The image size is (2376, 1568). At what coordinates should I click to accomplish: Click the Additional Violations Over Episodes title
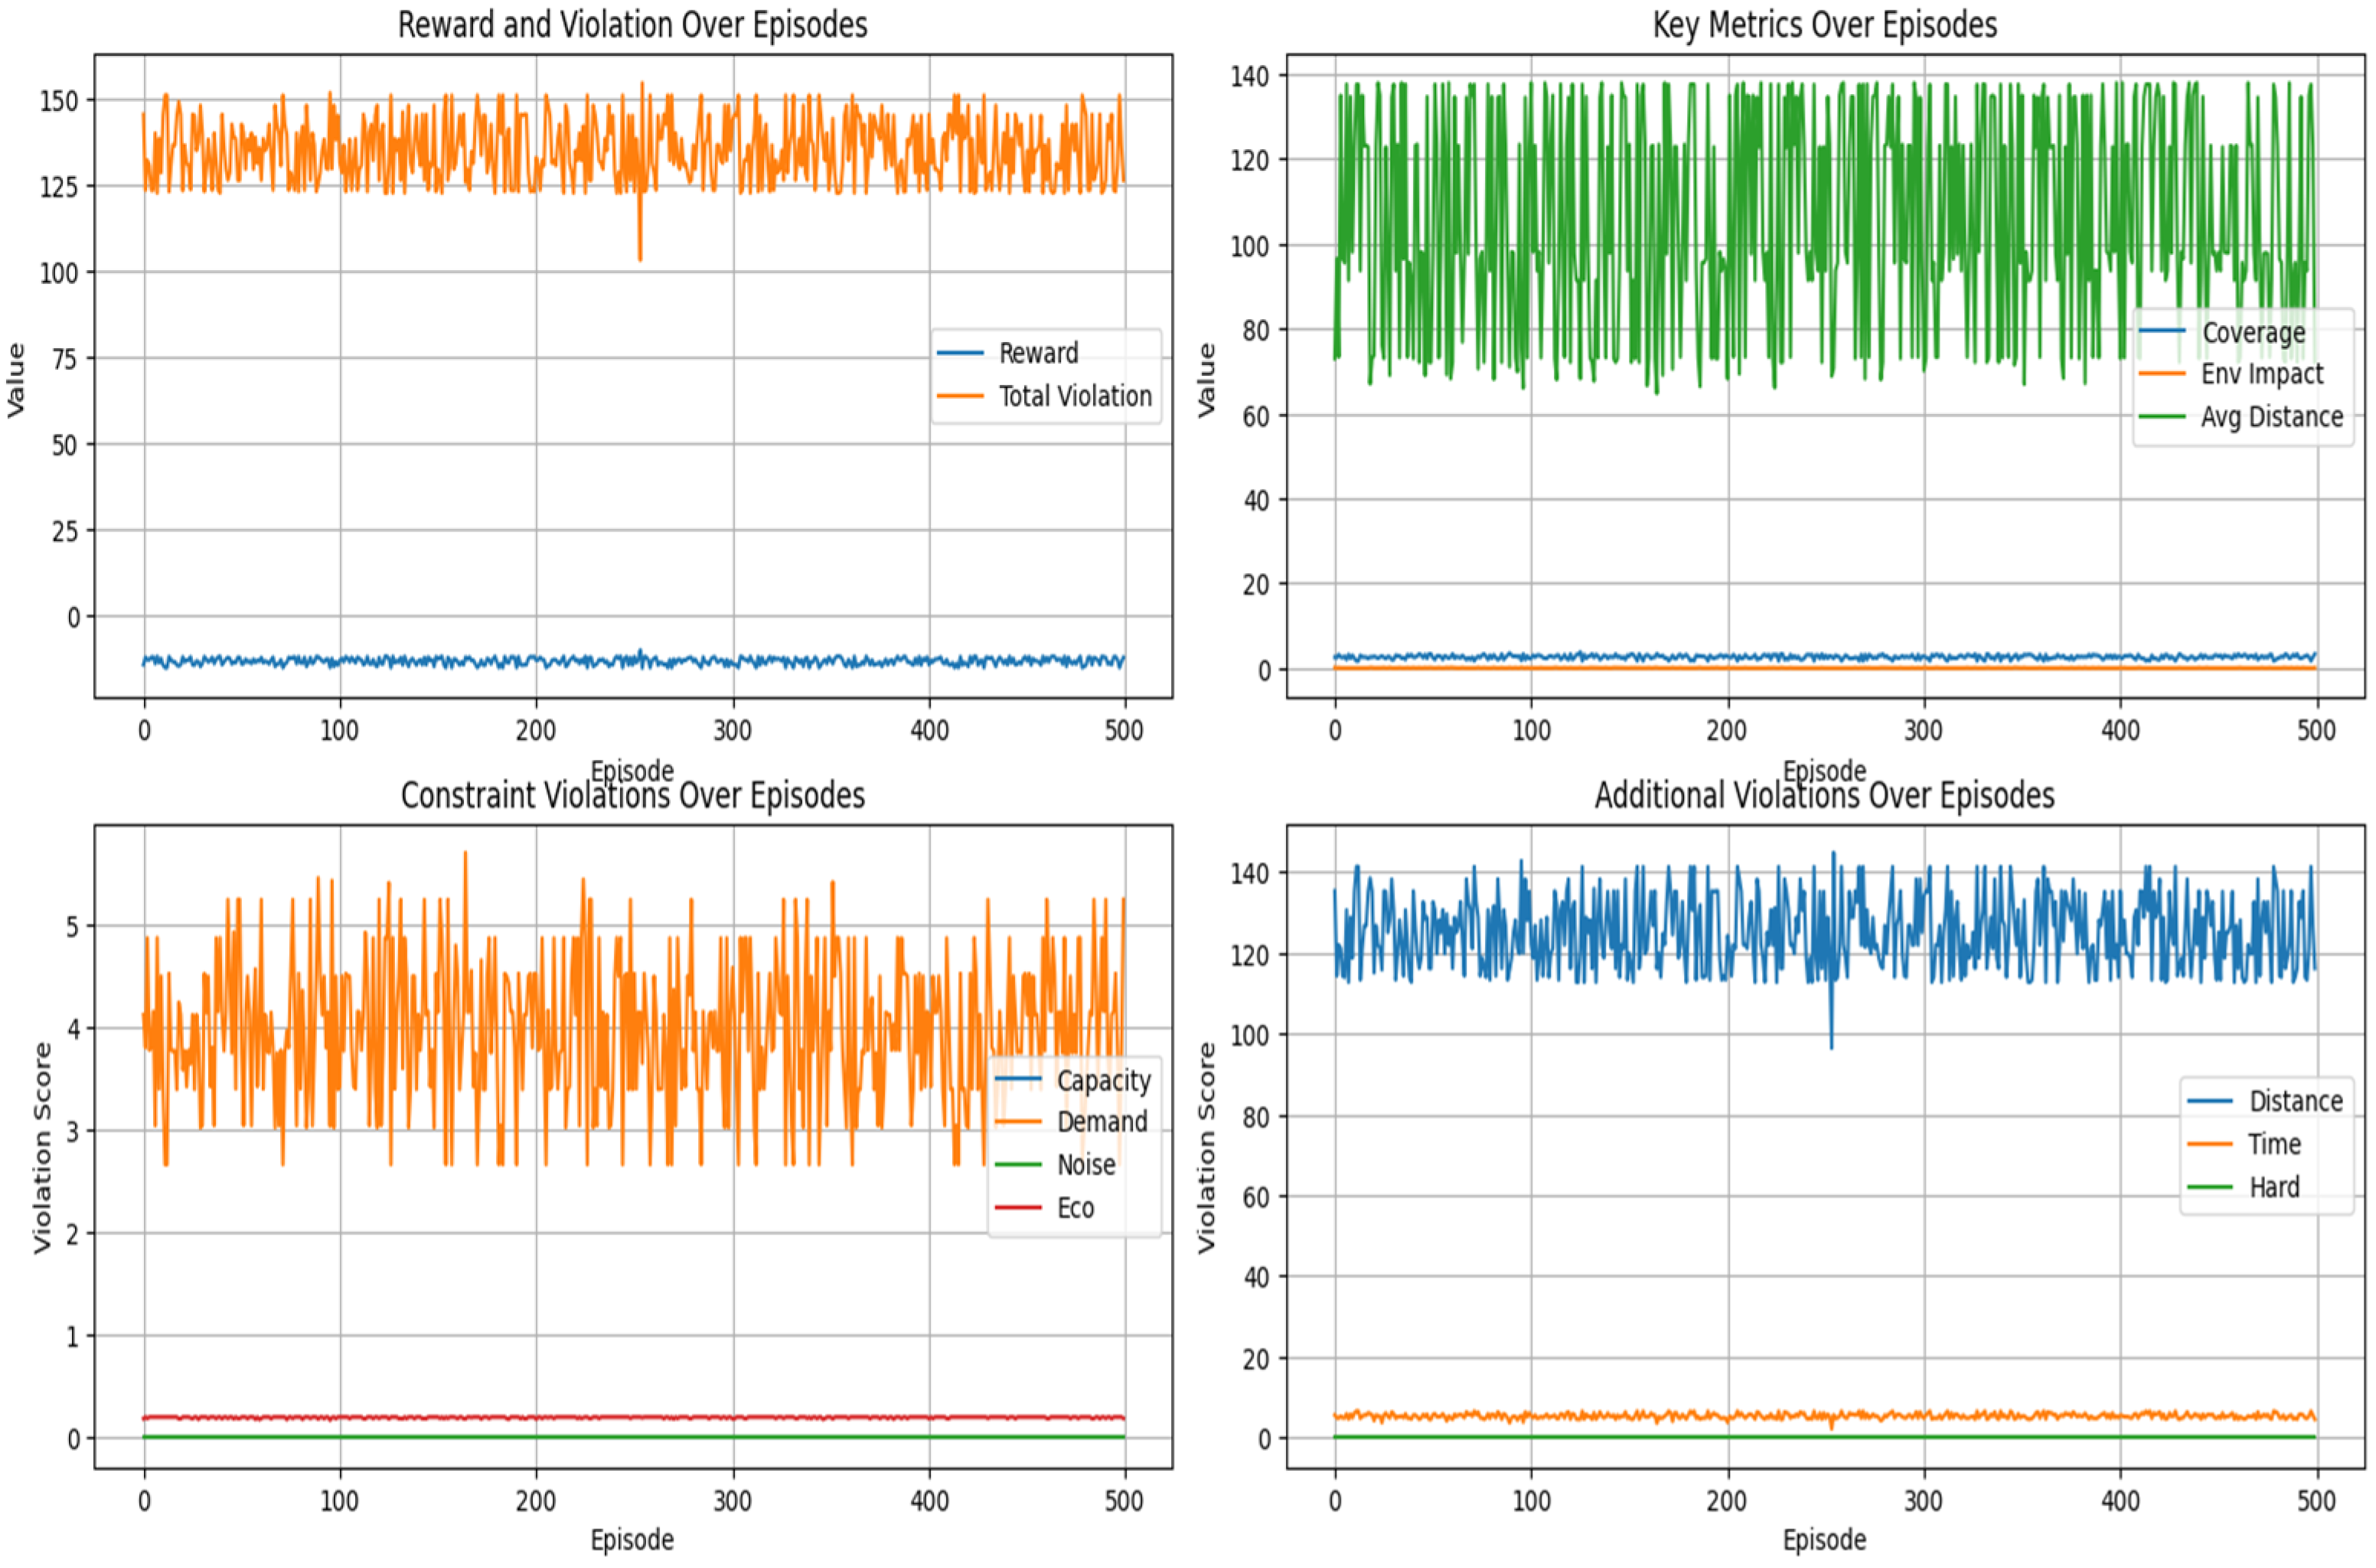point(1824,795)
